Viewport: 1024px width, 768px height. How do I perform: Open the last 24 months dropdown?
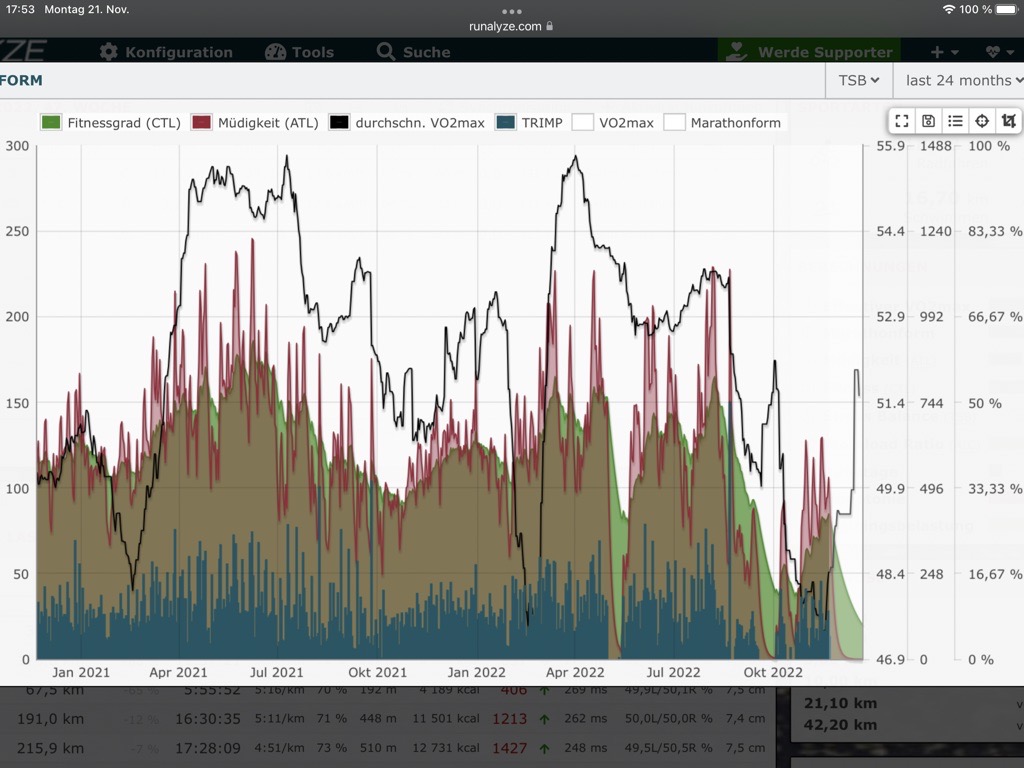coord(963,80)
